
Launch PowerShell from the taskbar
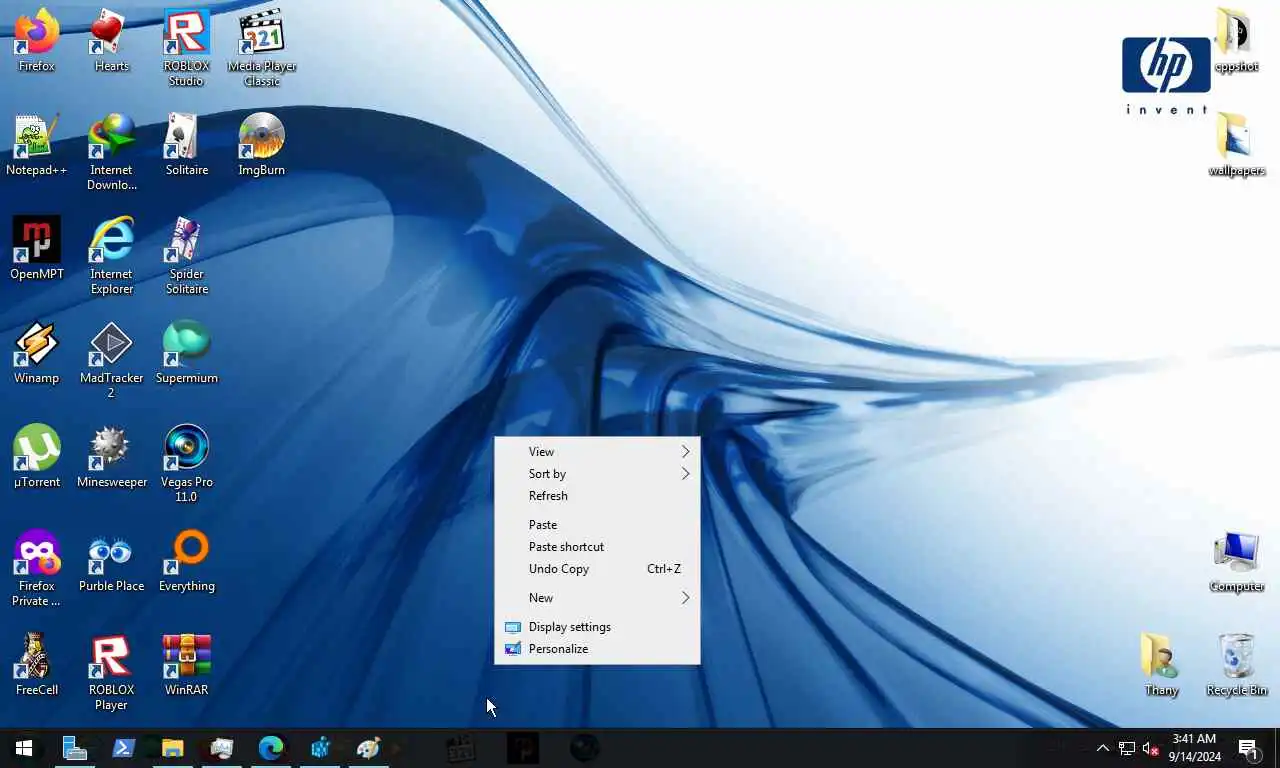(x=123, y=748)
